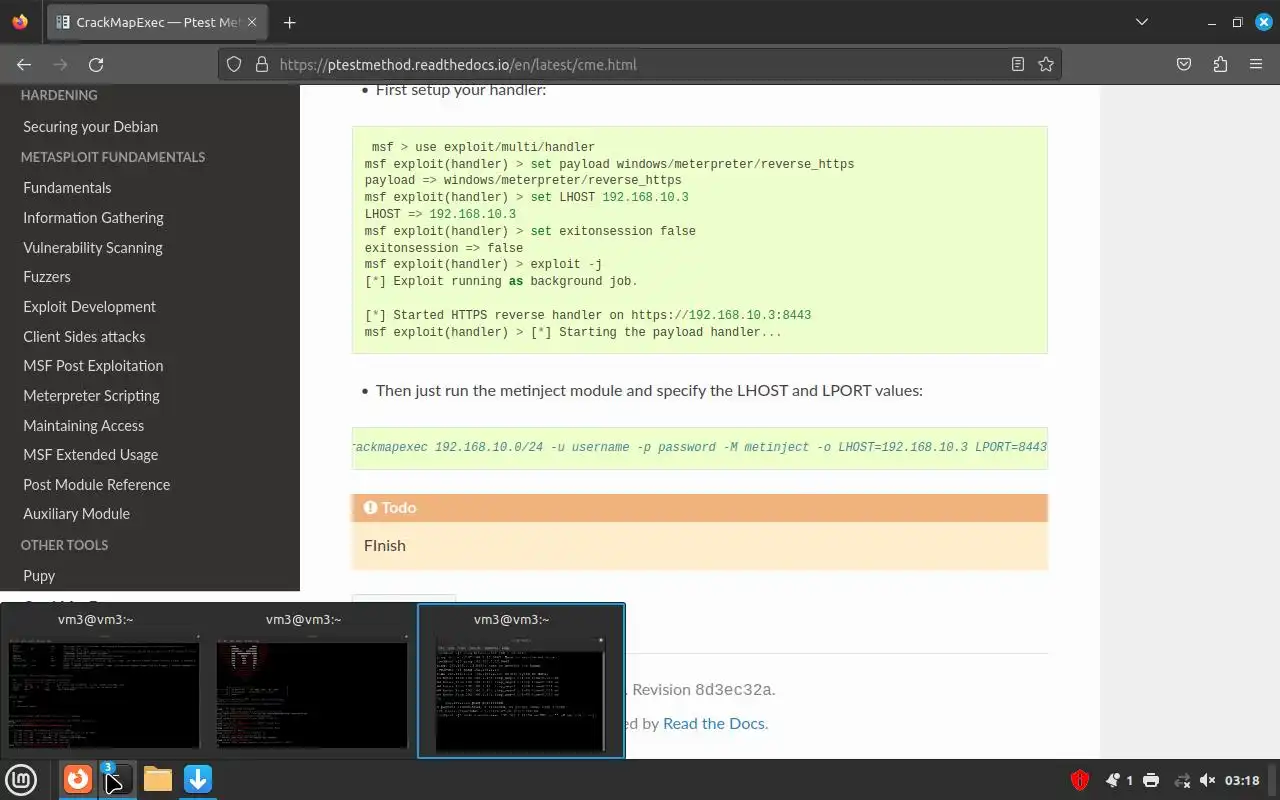Reload the current page
Image resolution: width=1280 pixels, height=800 pixels.
[x=96, y=64]
